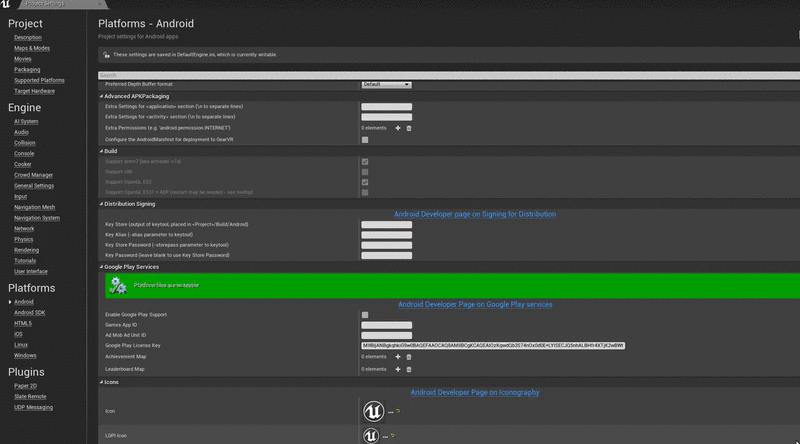800x444 pixels.
Task: Click the Key Password field
Action: 386,256
